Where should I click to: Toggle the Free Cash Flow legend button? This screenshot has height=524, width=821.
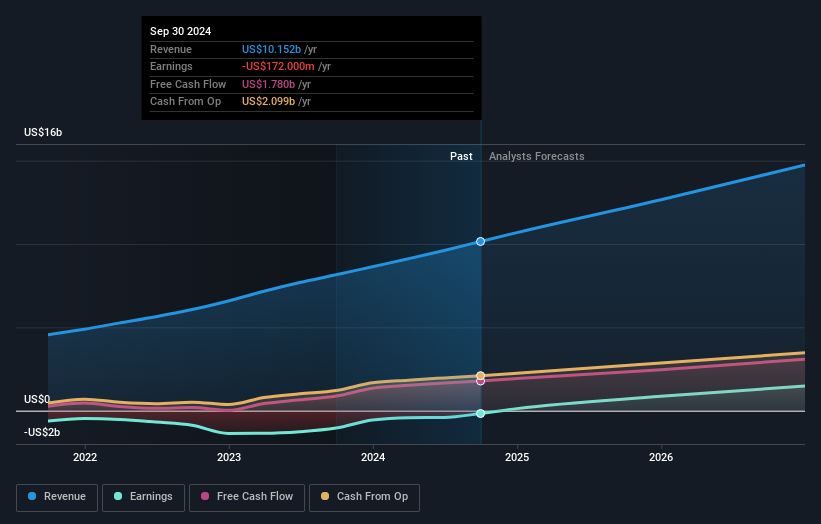coord(247,497)
